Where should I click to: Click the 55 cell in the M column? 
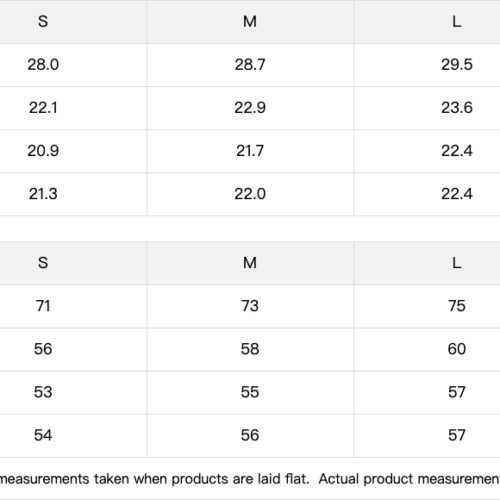pos(250,392)
